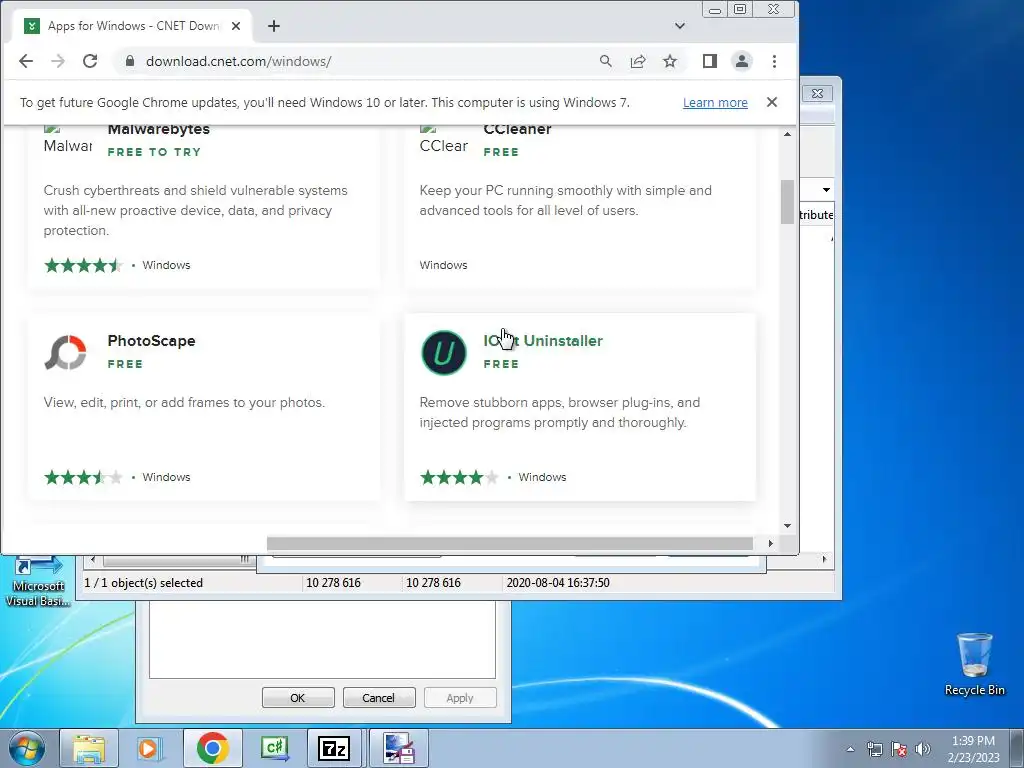Image resolution: width=1024 pixels, height=768 pixels.
Task: Select the Recycle Bin desktop icon
Action: coord(974,665)
